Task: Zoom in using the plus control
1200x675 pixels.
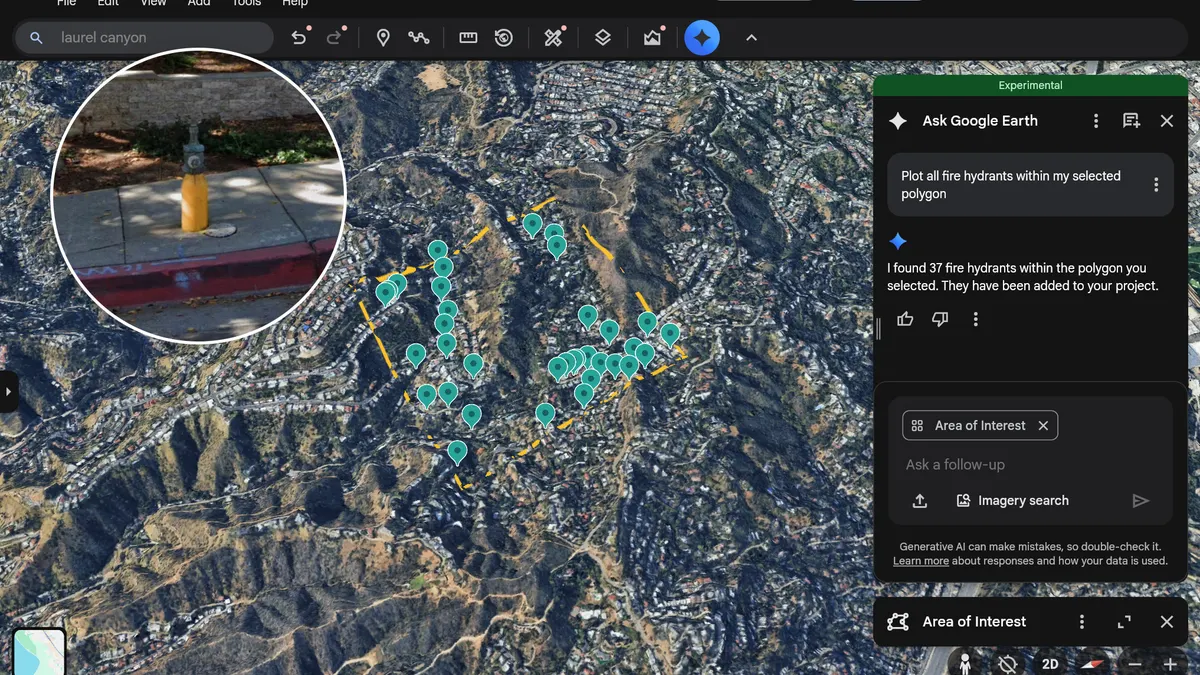Action: click(1170, 663)
